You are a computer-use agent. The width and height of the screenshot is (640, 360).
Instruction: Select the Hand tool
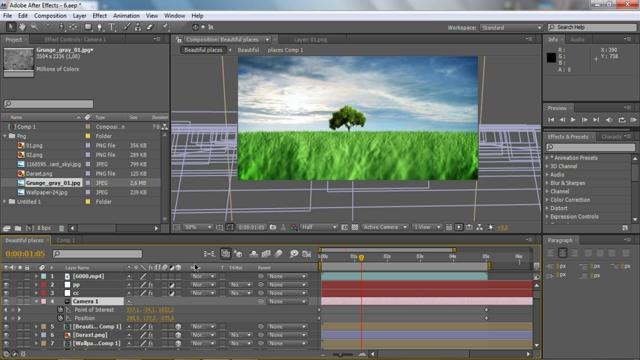coord(22,27)
